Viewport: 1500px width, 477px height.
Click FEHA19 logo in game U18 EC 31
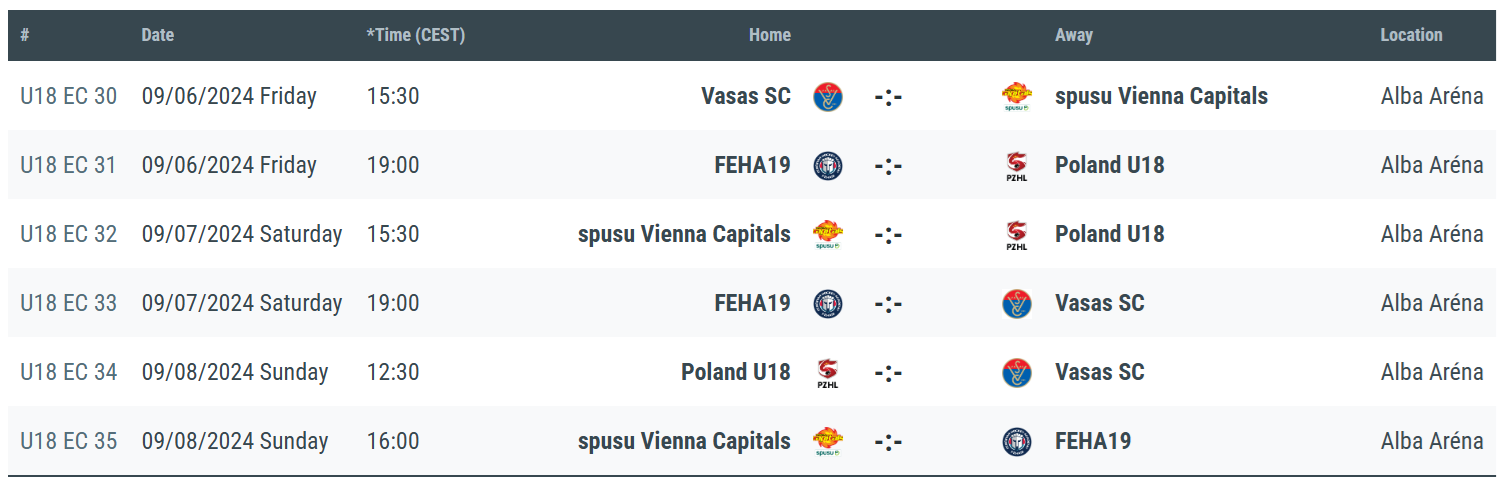[x=827, y=166]
